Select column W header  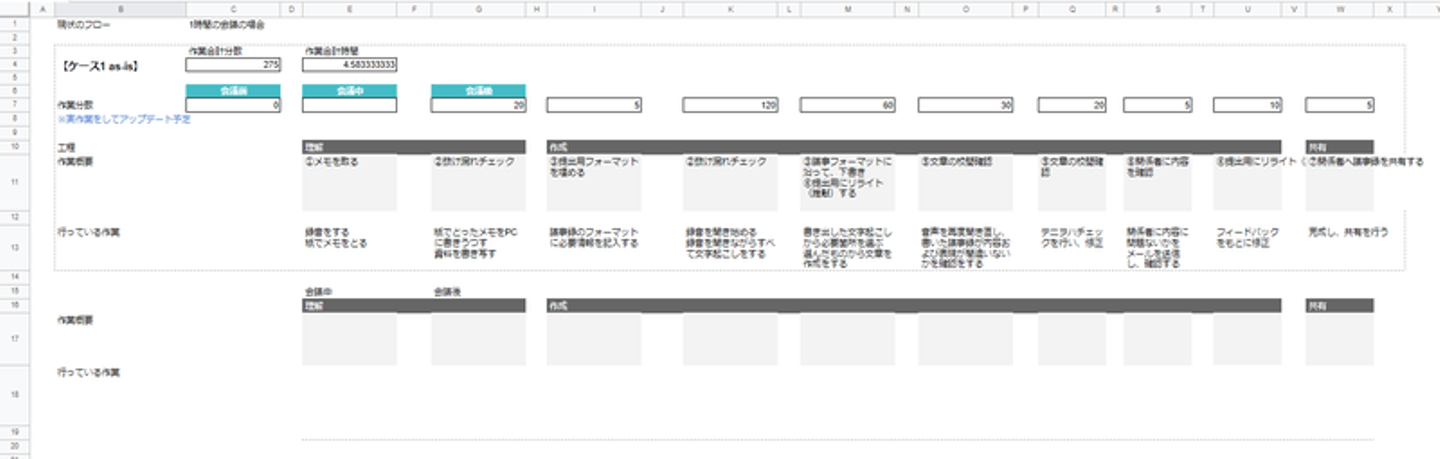coord(1340,9)
